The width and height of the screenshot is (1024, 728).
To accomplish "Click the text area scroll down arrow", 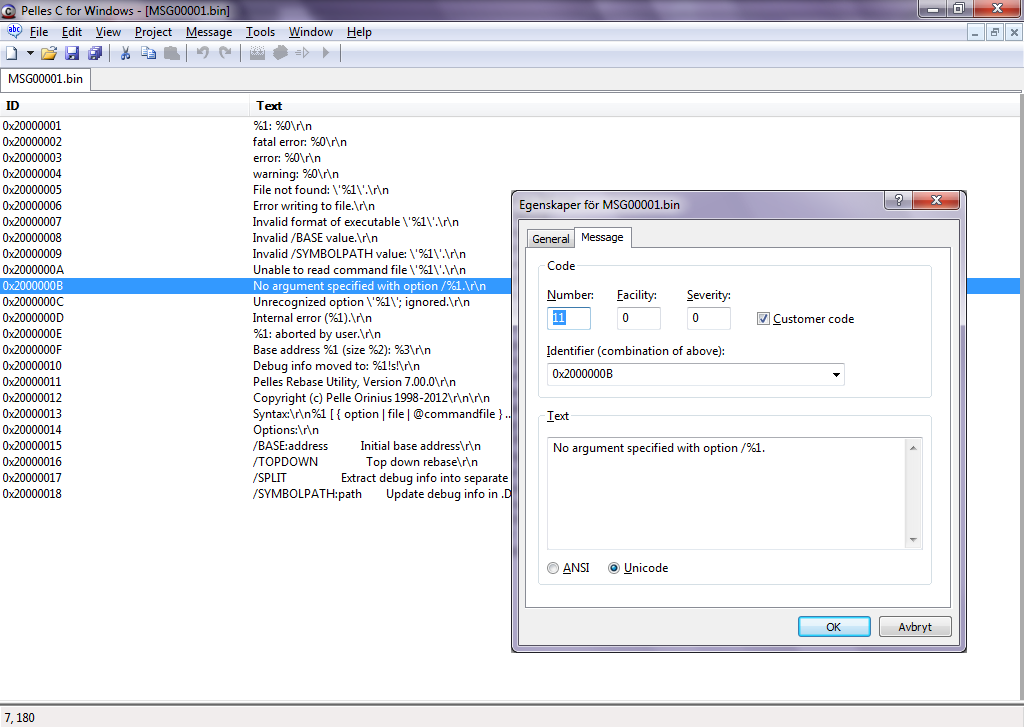I will click(x=913, y=539).
